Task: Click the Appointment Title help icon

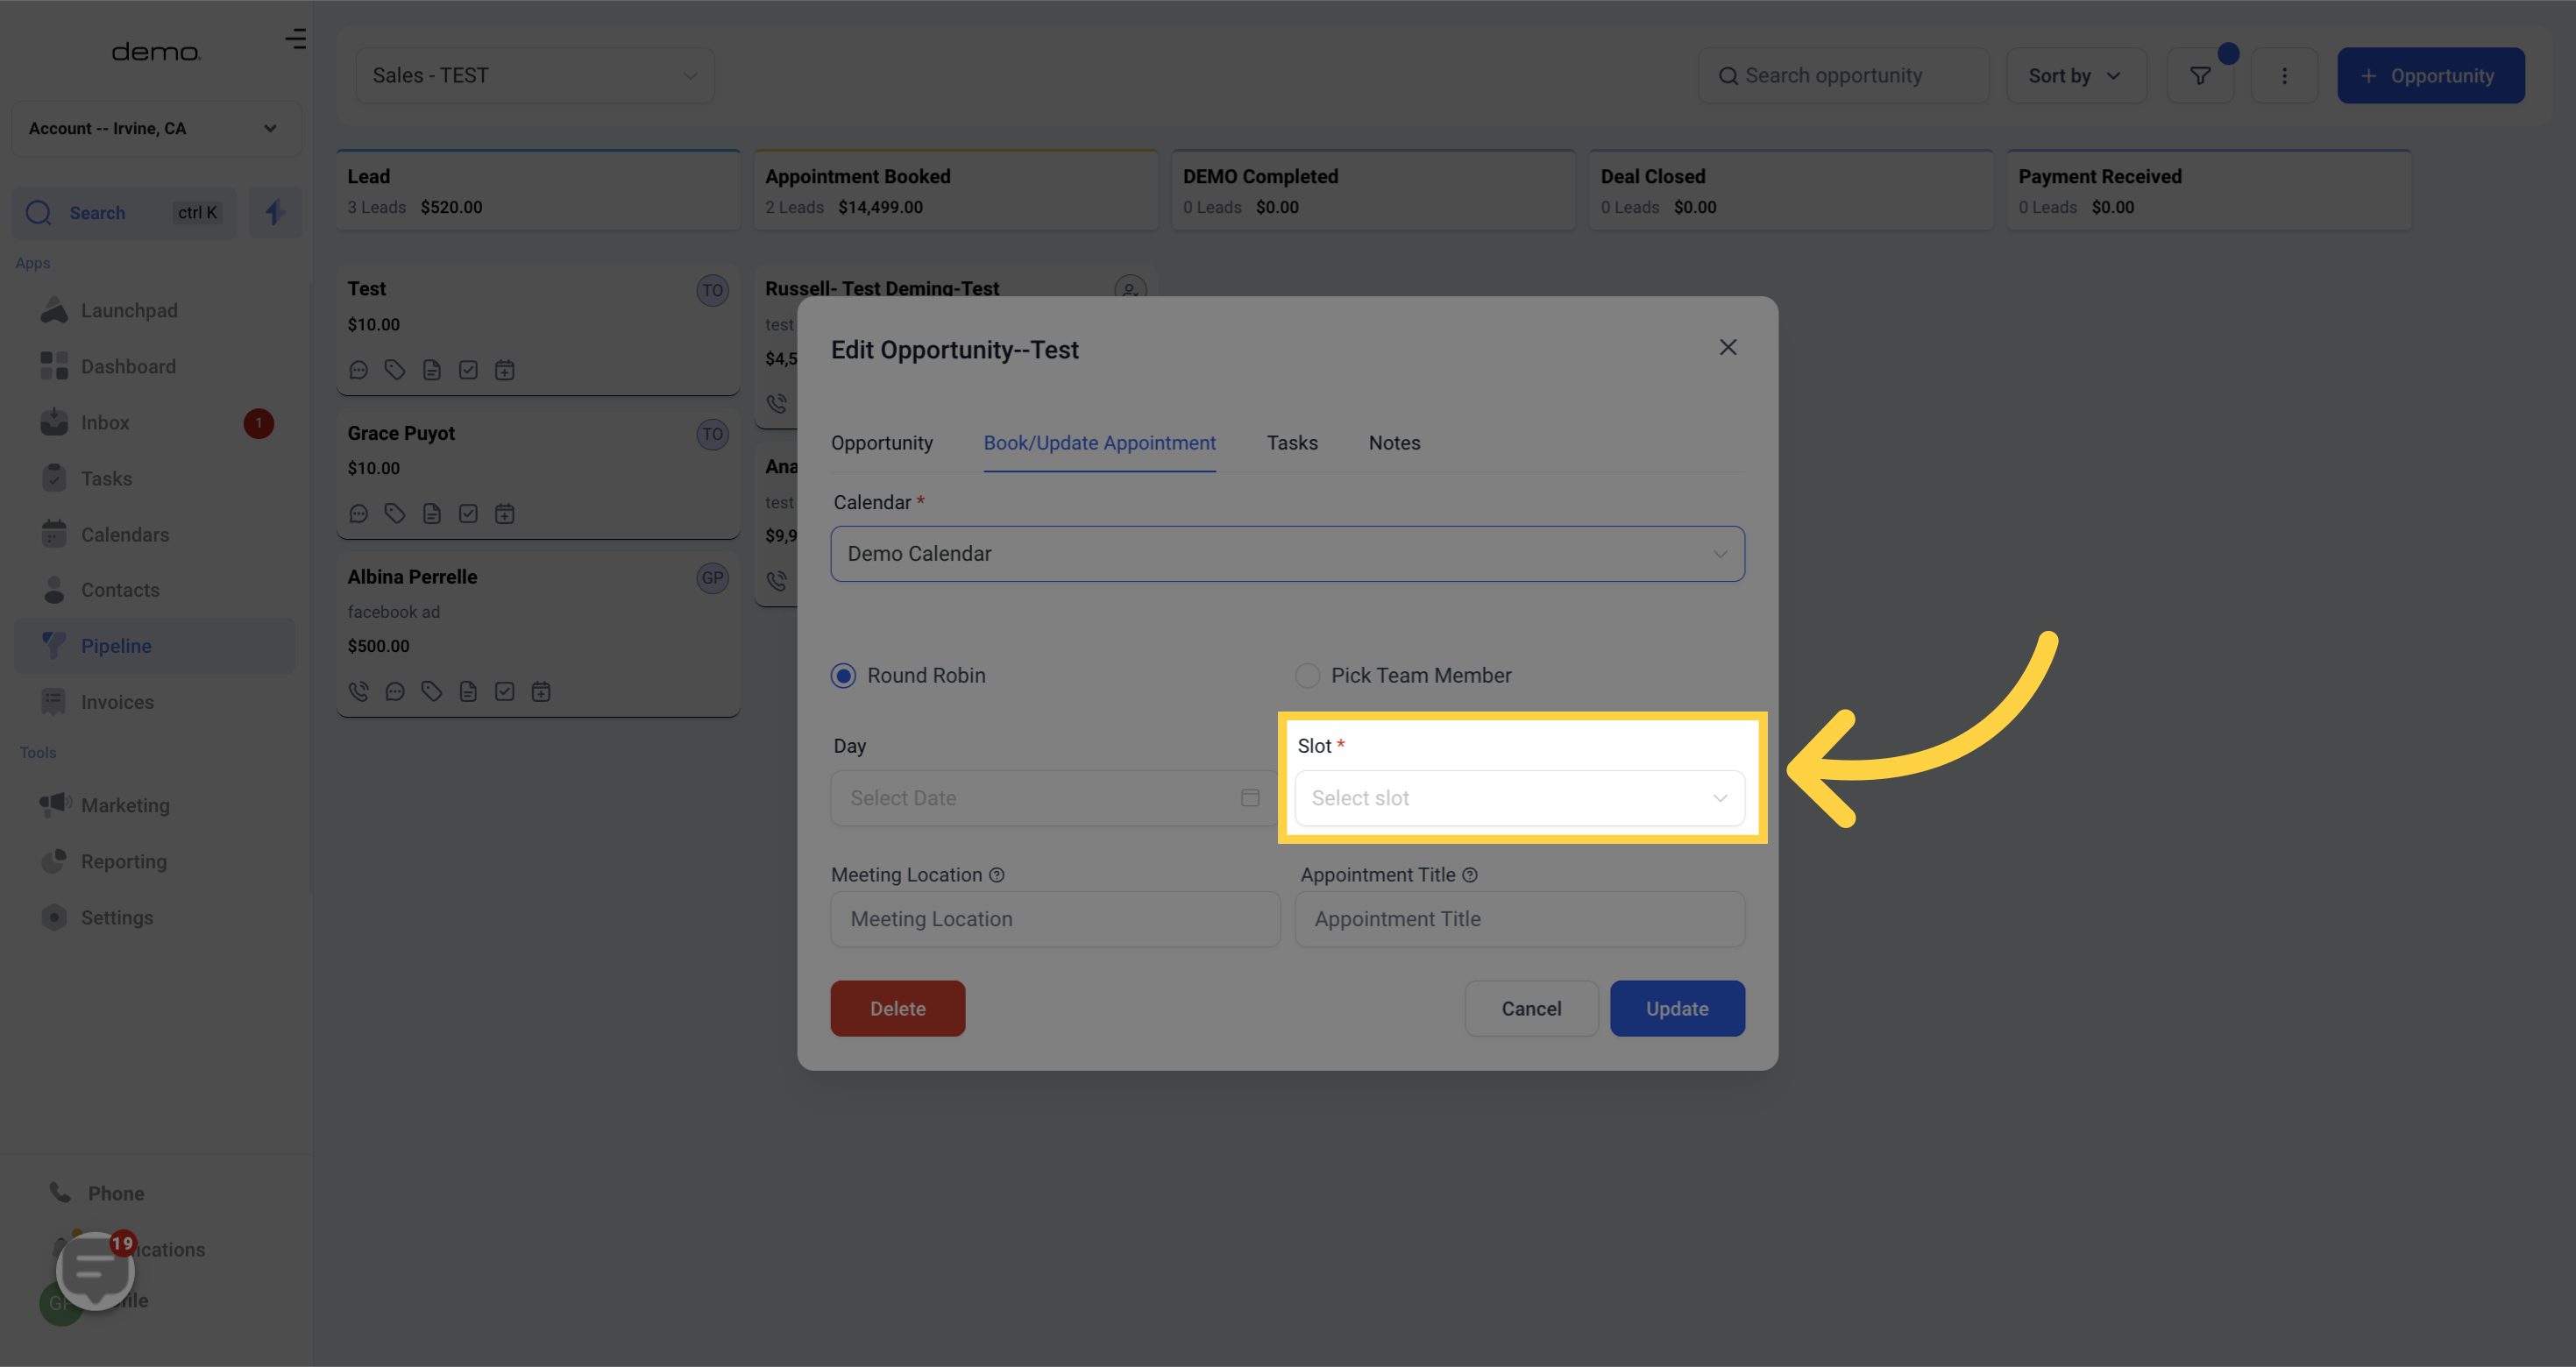Action: click(x=1469, y=875)
